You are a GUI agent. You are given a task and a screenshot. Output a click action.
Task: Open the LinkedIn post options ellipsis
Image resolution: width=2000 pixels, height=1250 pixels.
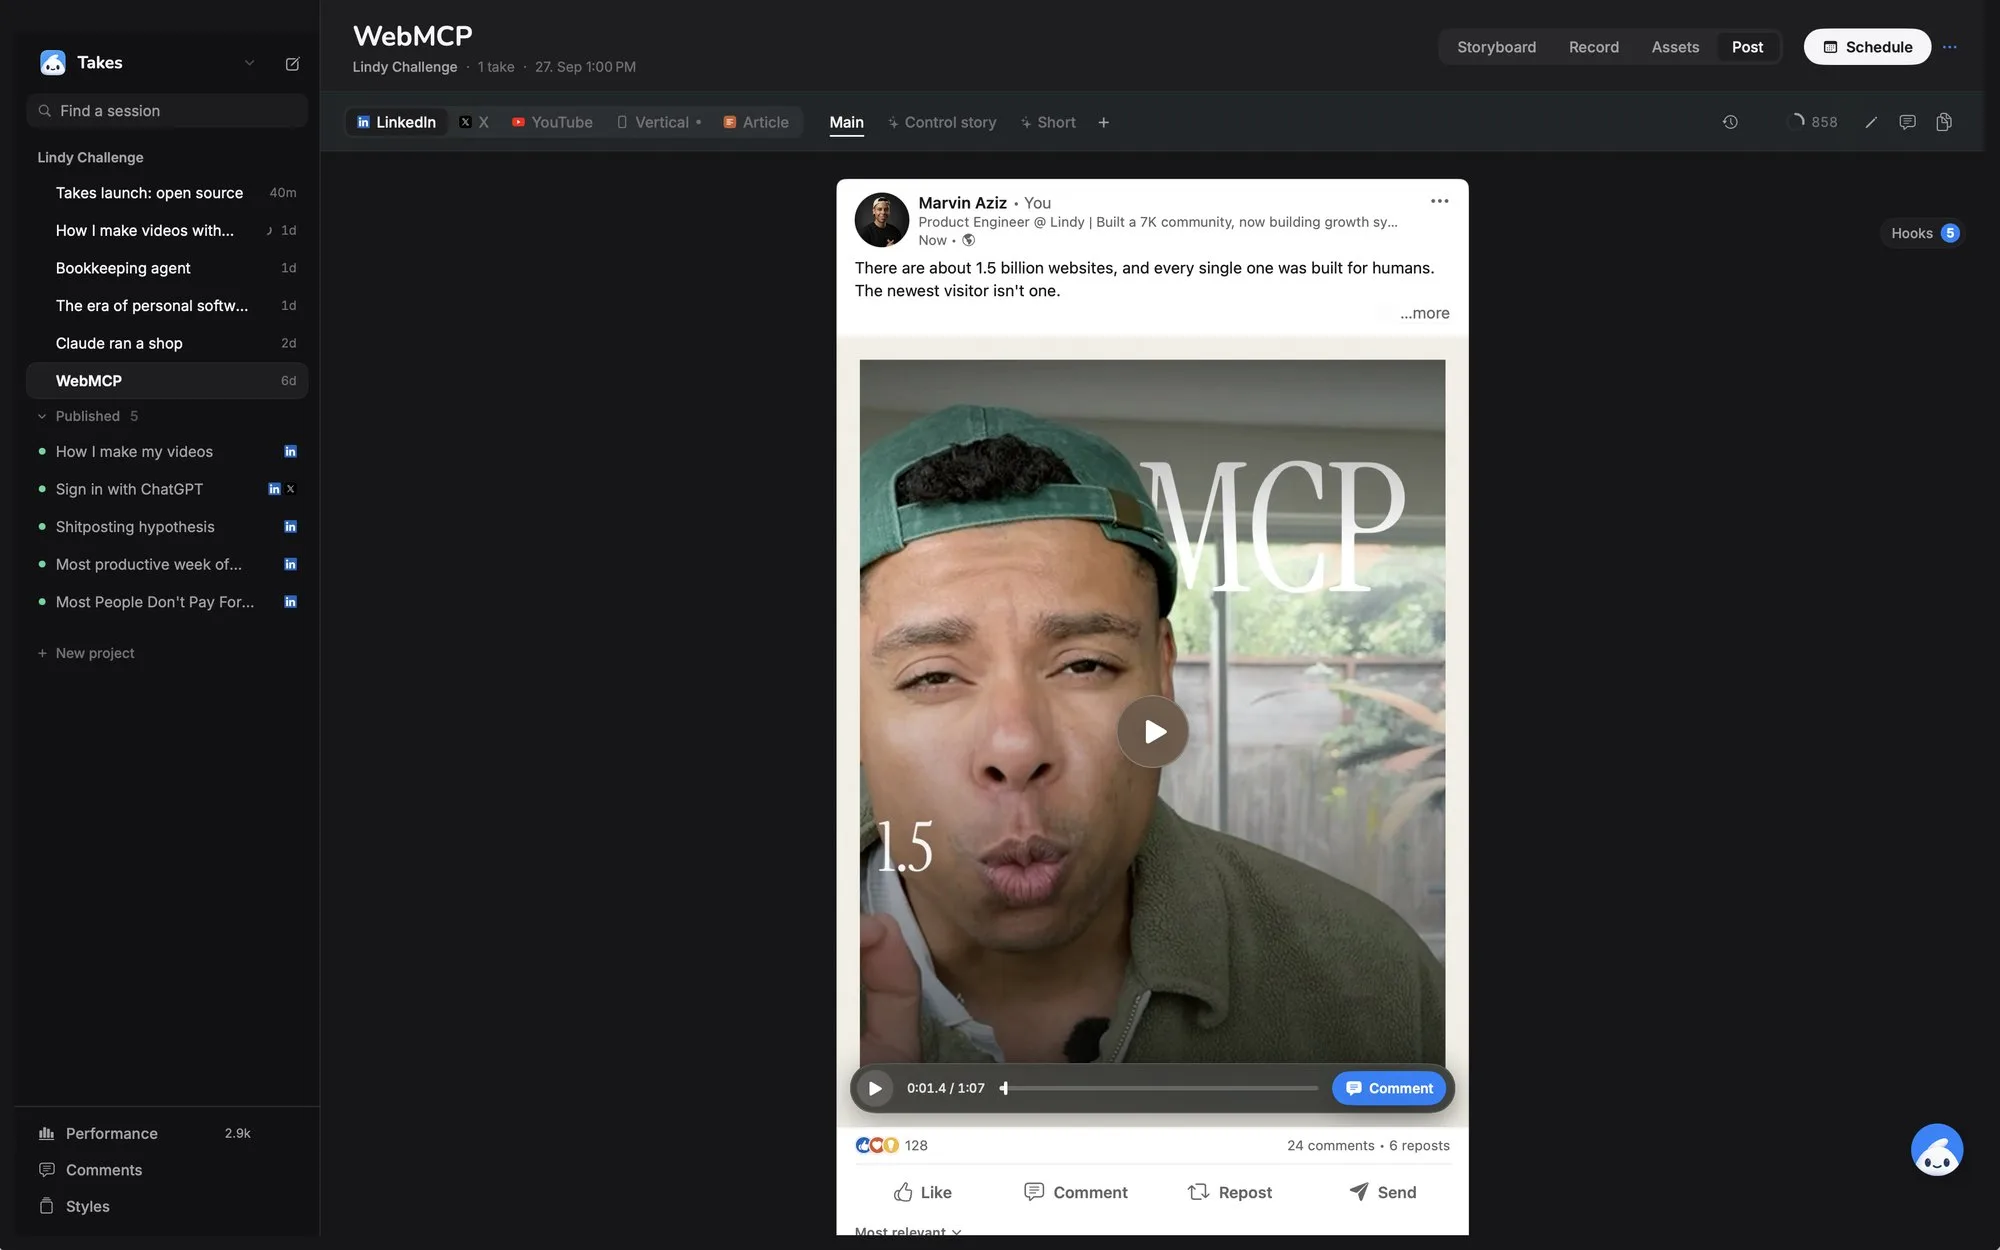tap(1439, 201)
